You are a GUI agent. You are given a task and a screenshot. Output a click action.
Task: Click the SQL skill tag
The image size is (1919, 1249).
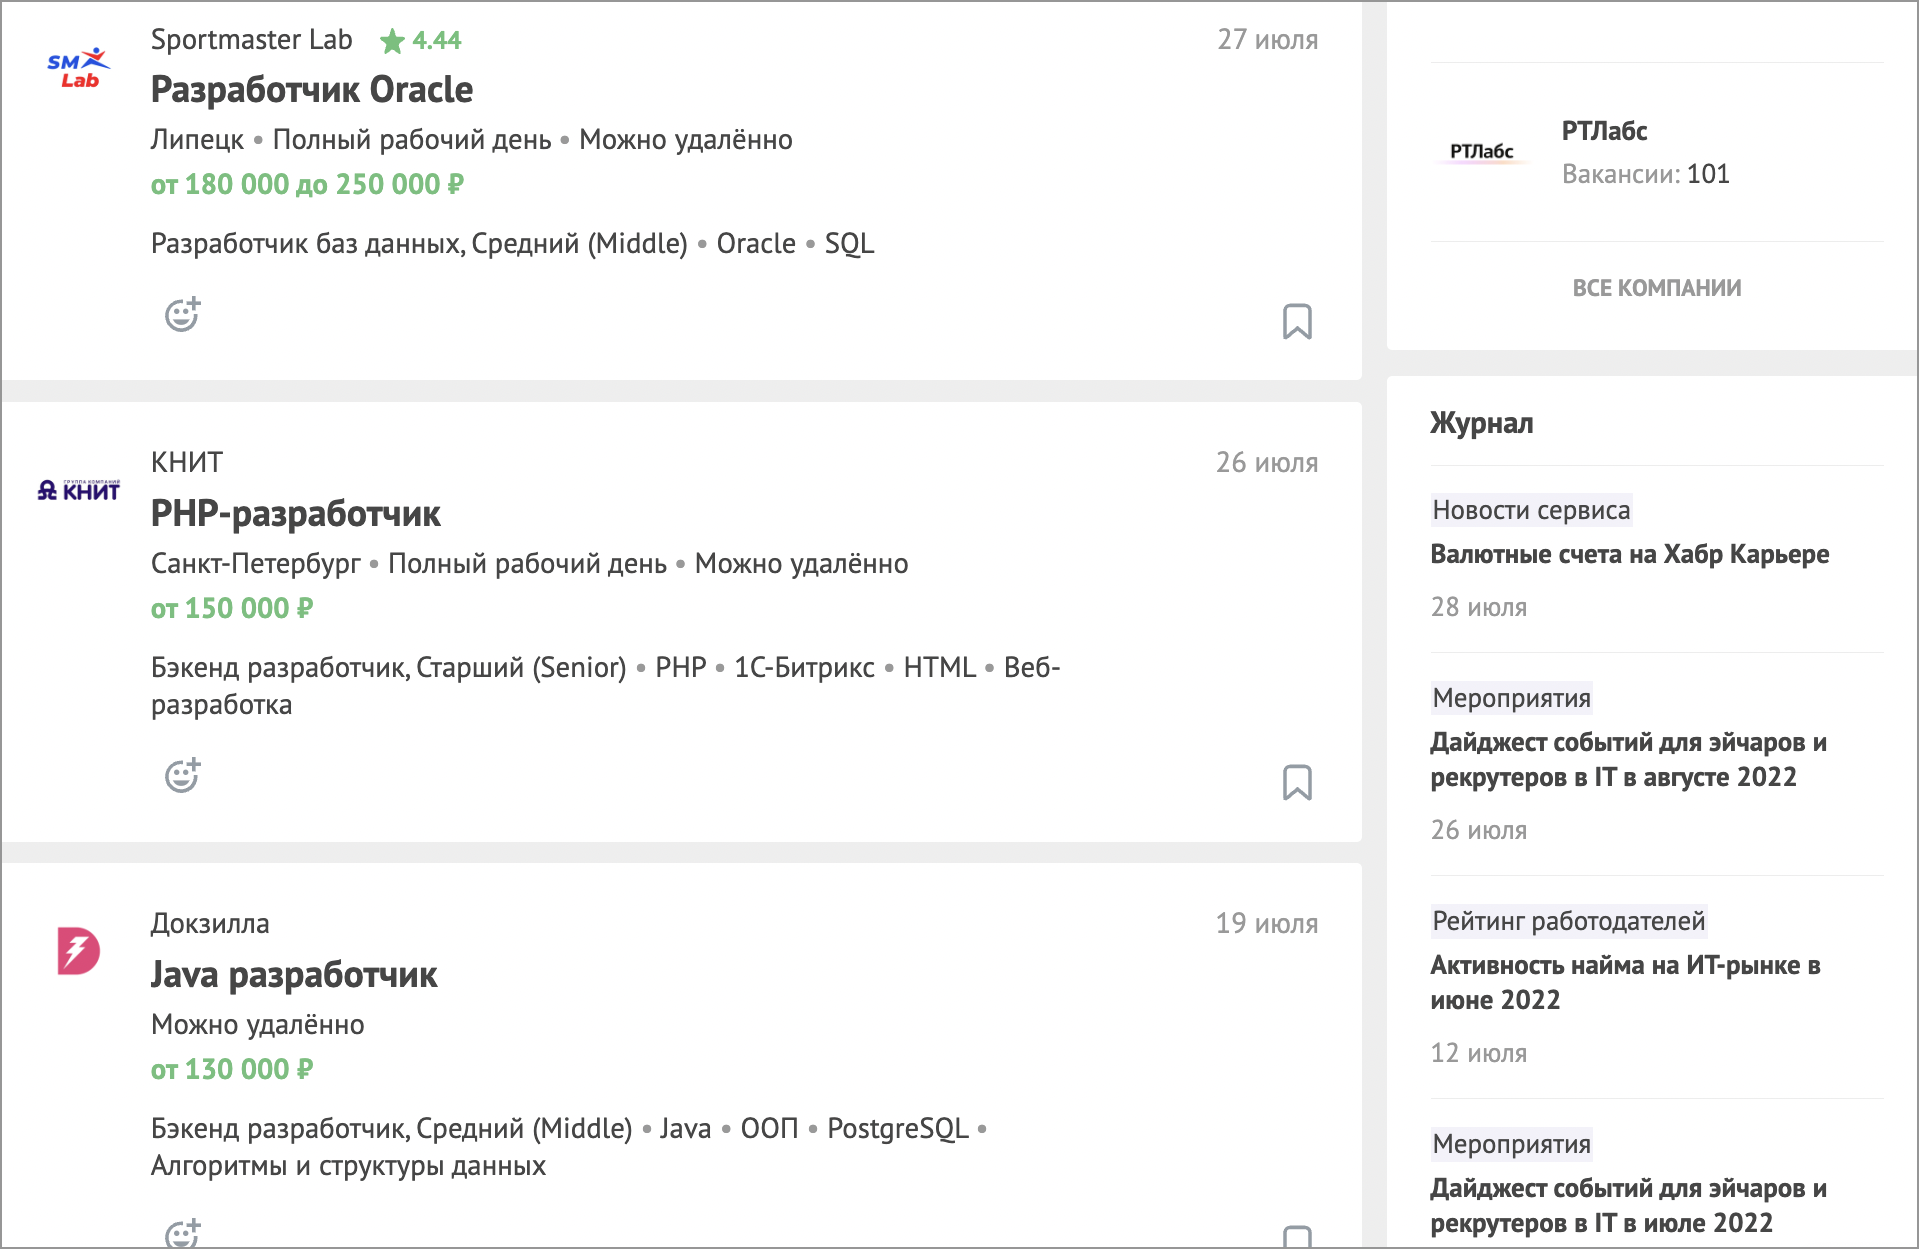click(849, 244)
